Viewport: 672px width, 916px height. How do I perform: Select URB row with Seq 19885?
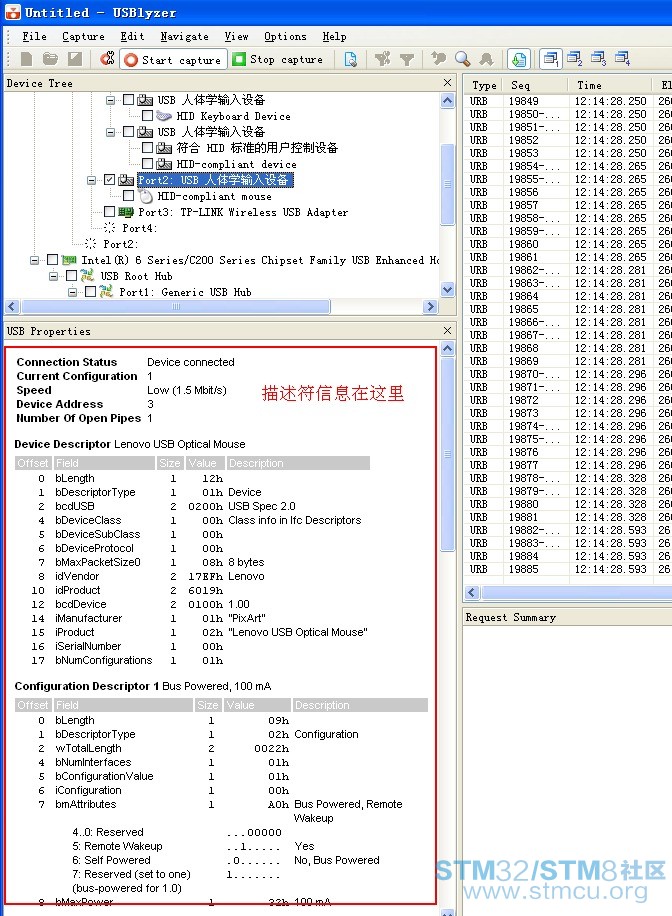tap(569, 569)
